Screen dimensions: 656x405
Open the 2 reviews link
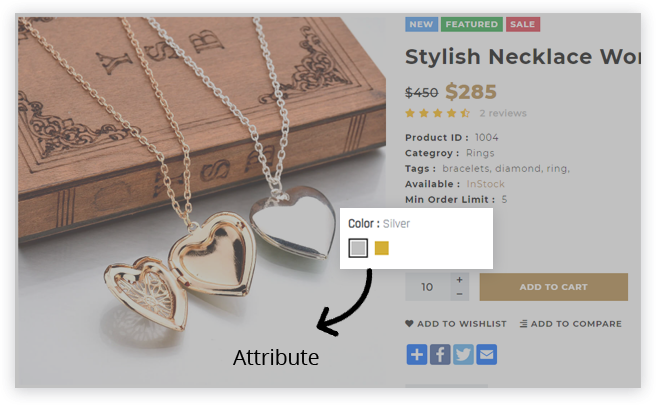503,113
